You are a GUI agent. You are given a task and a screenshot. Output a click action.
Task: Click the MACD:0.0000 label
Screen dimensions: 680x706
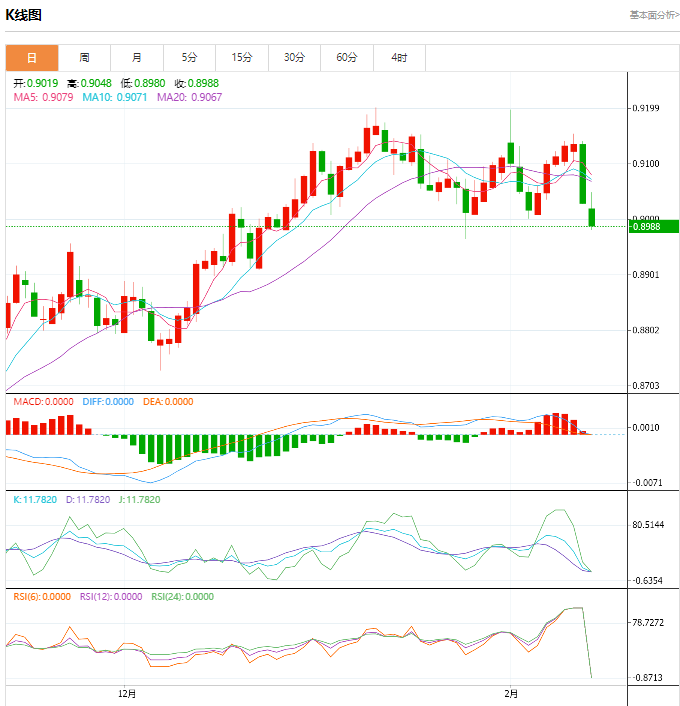(x=43, y=402)
